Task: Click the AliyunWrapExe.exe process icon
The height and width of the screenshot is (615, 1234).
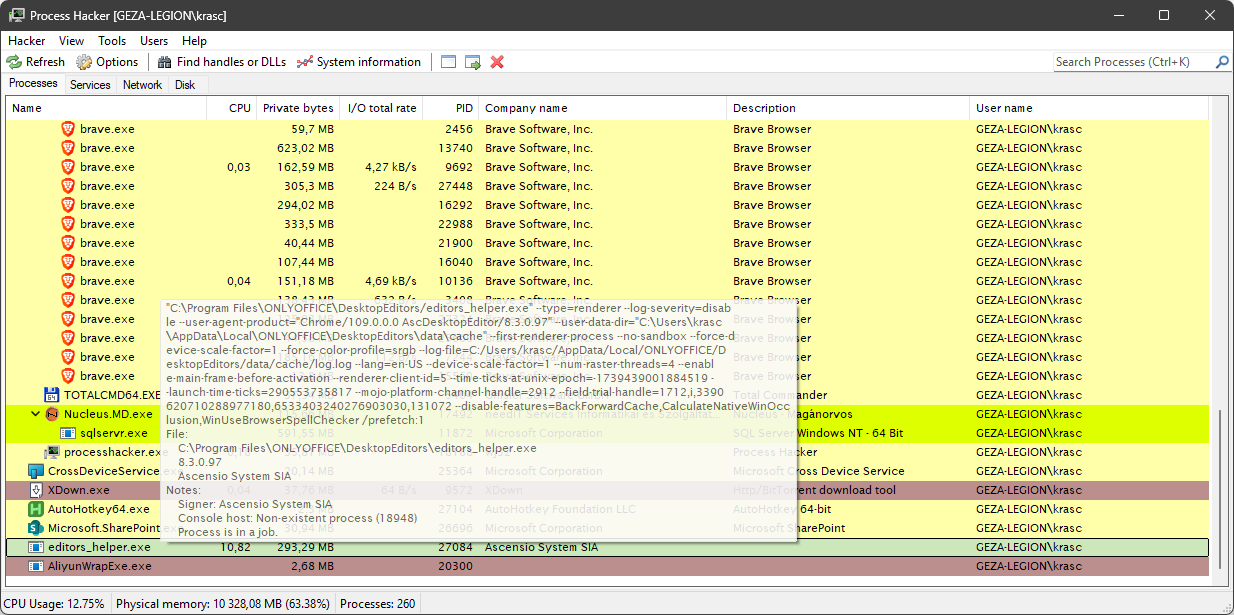Action: pyautogui.click(x=36, y=566)
